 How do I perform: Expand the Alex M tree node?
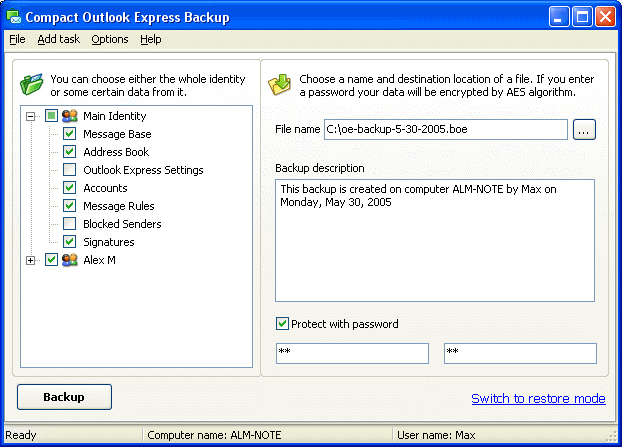31,260
